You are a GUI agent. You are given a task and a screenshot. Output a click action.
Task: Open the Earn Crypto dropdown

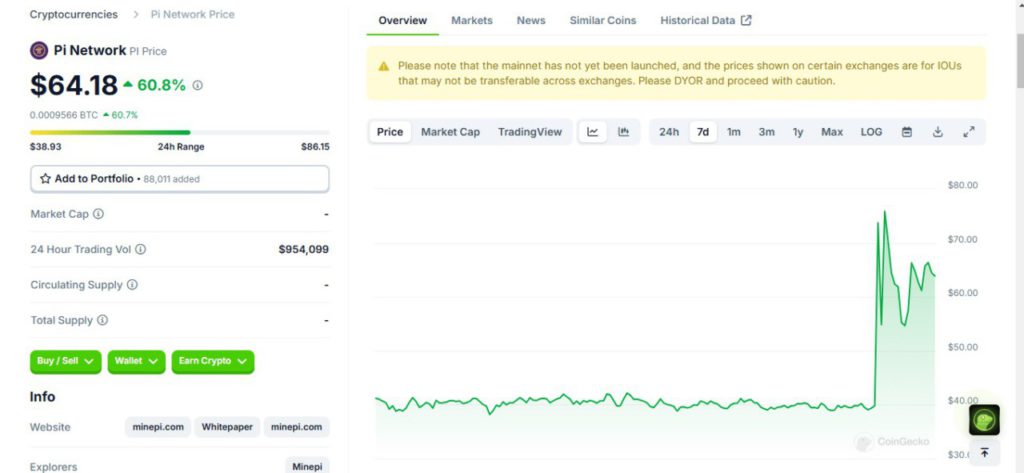212,361
